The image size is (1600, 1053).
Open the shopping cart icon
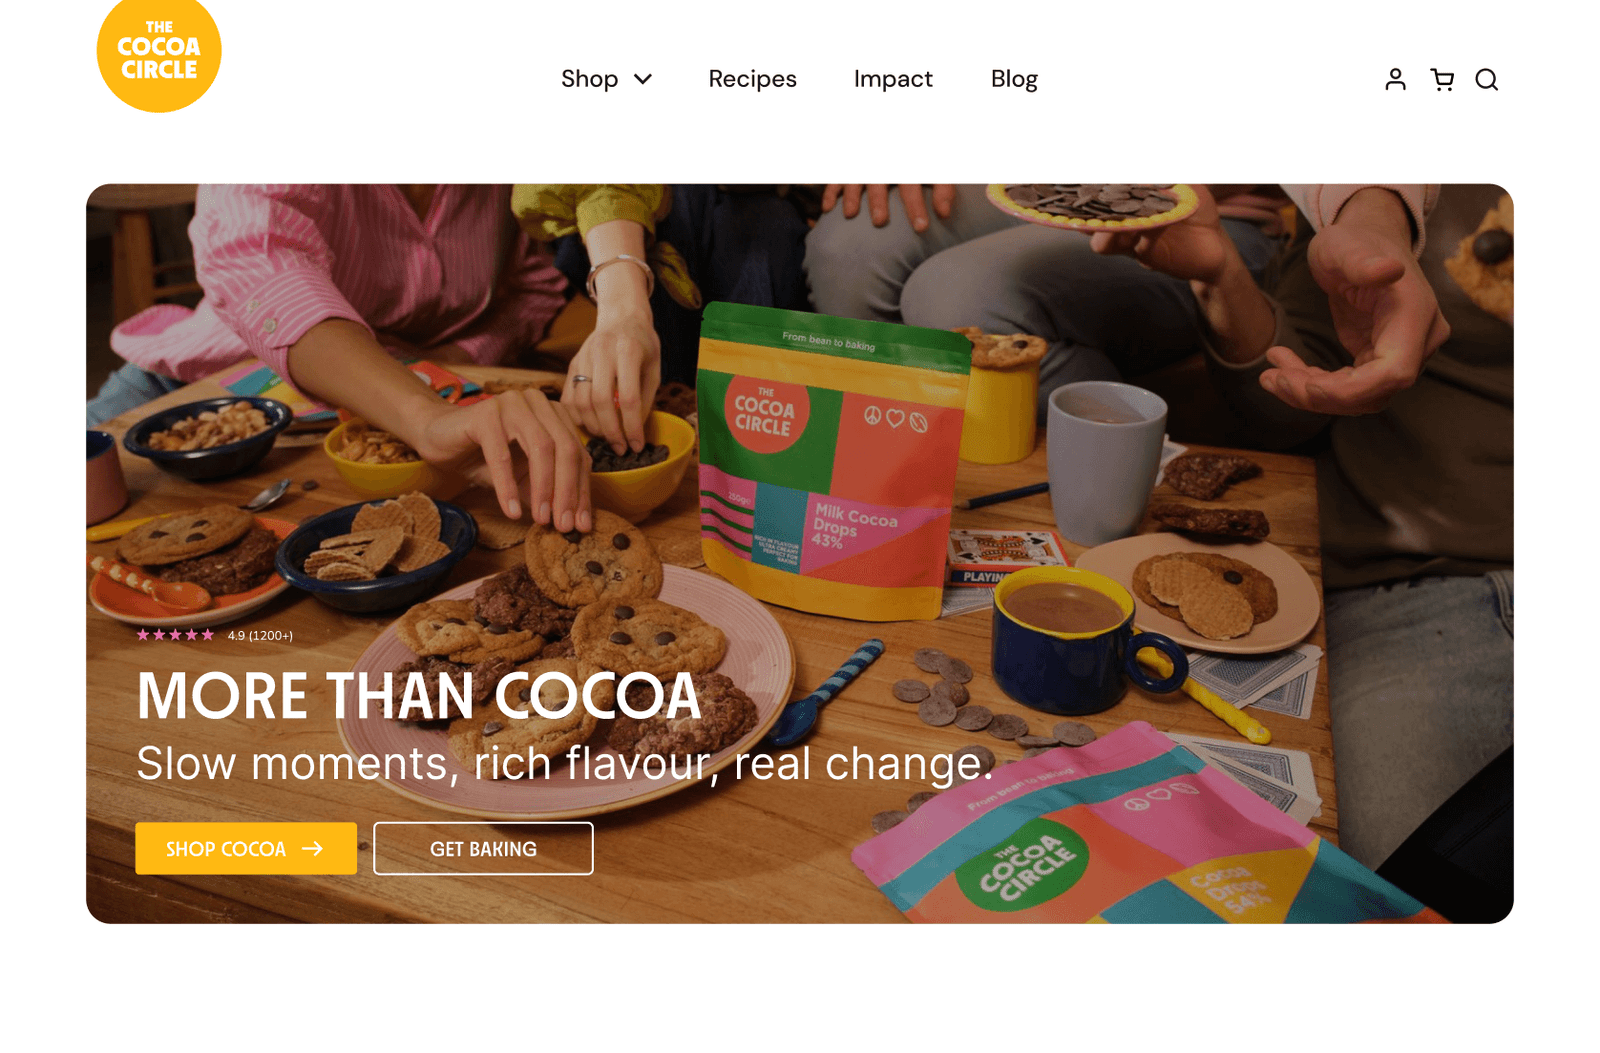pos(1442,79)
